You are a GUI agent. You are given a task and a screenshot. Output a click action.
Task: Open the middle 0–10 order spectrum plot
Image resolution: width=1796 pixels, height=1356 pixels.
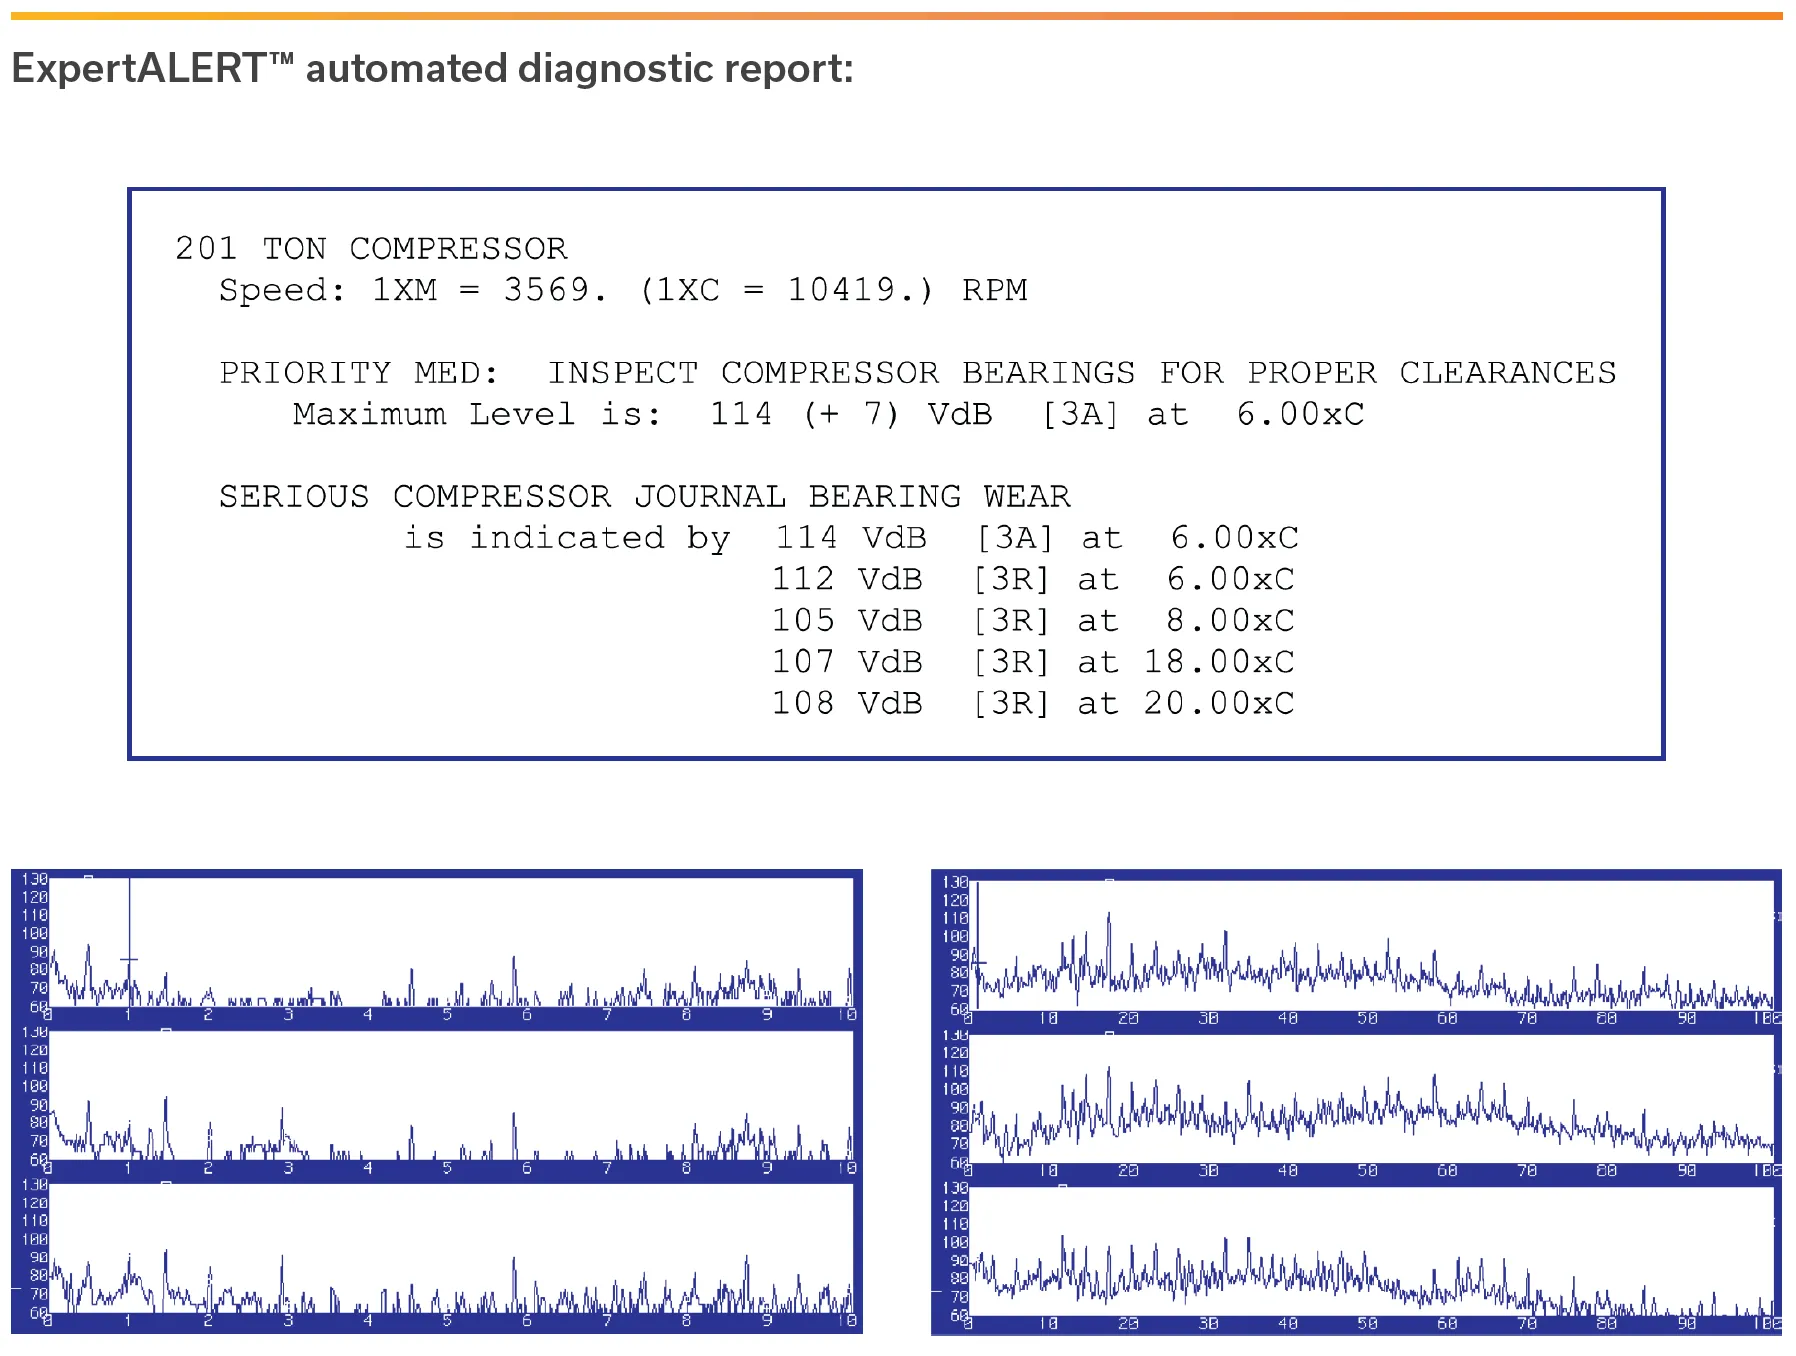451,1095
